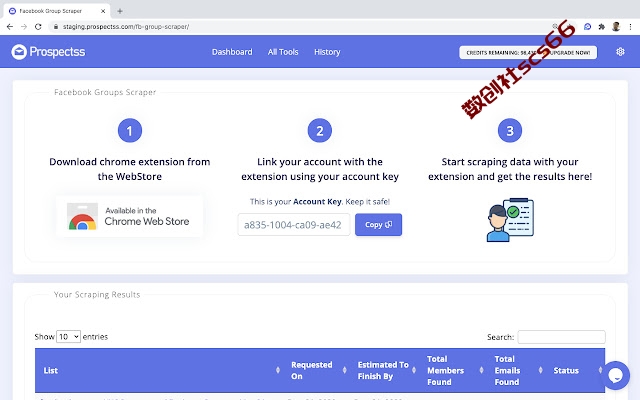640x400 pixels.
Task: Click 'Start scraping data with your extension' text
Action: (510, 169)
